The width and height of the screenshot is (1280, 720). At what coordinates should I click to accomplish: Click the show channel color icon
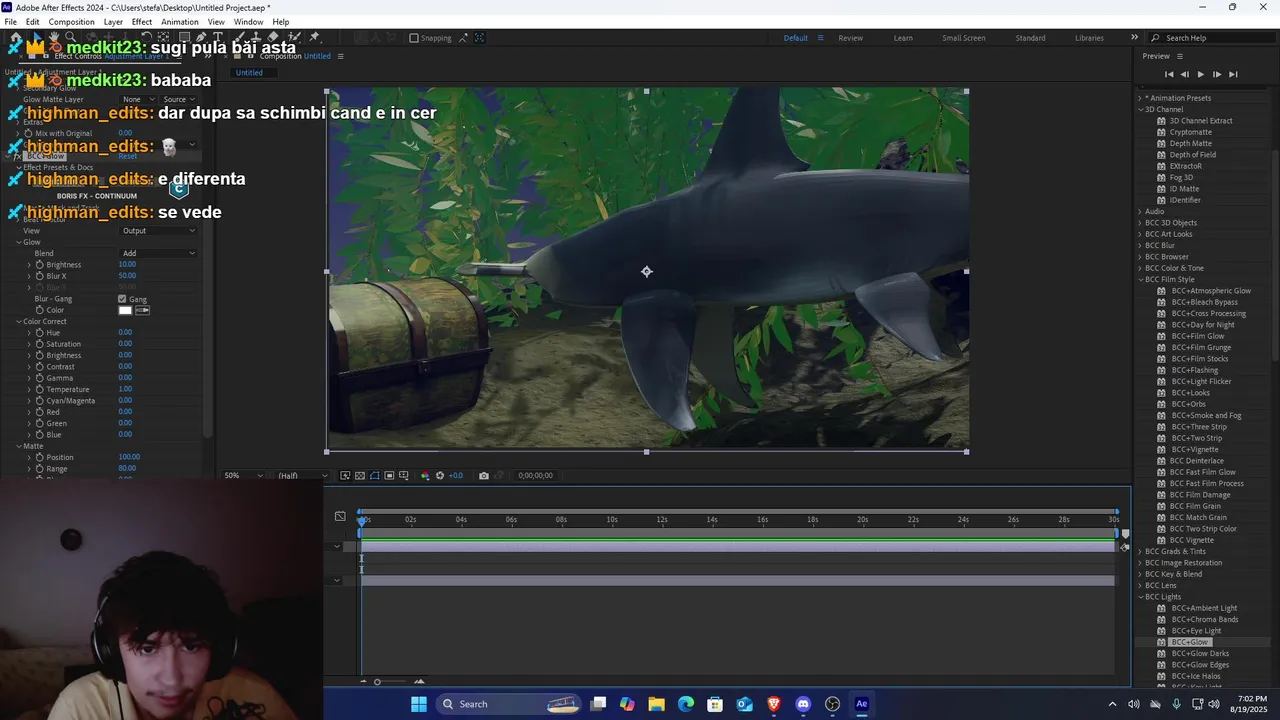(424, 475)
